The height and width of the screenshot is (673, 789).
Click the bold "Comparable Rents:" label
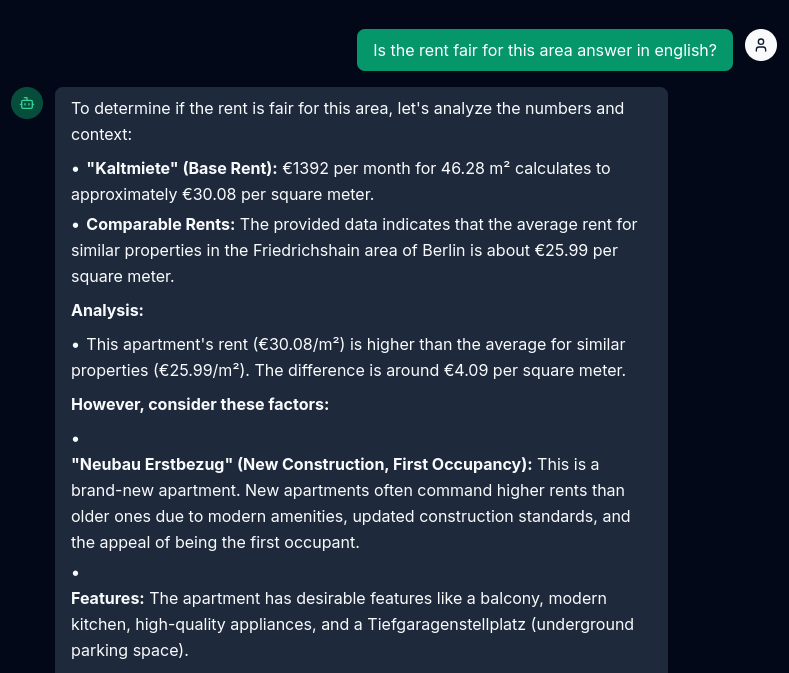click(160, 224)
